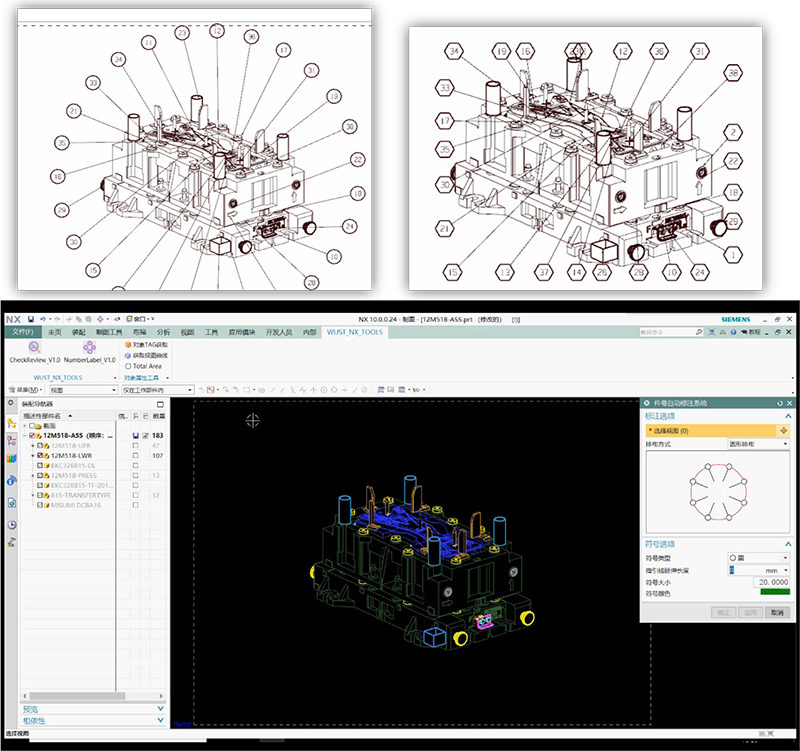The width and height of the screenshot is (800, 751).
Task: Click the 符号大小 20.0000 value field
Action: (771, 582)
